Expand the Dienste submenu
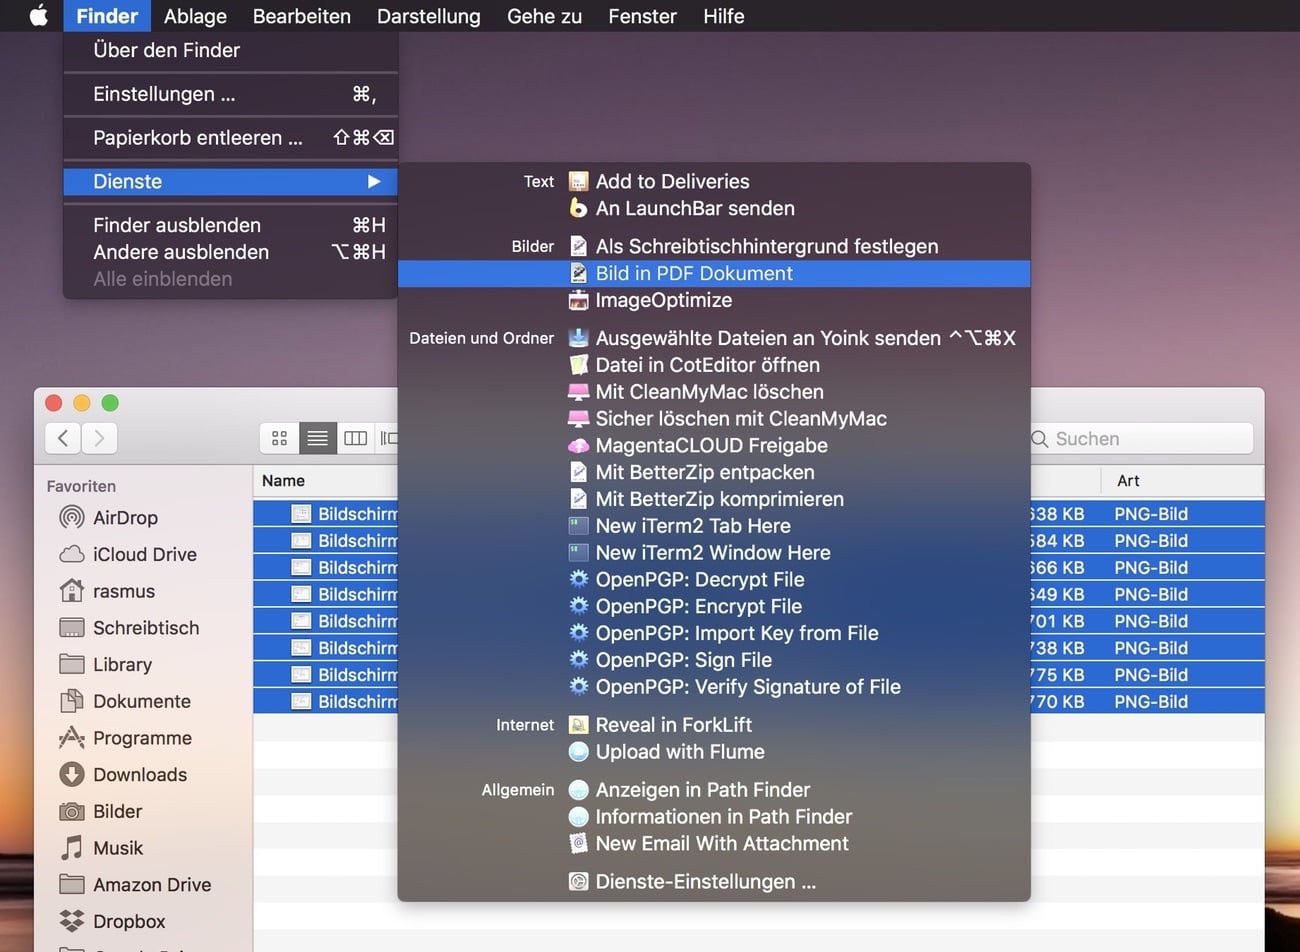The height and width of the screenshot is (952, 1300). point(230,182)
